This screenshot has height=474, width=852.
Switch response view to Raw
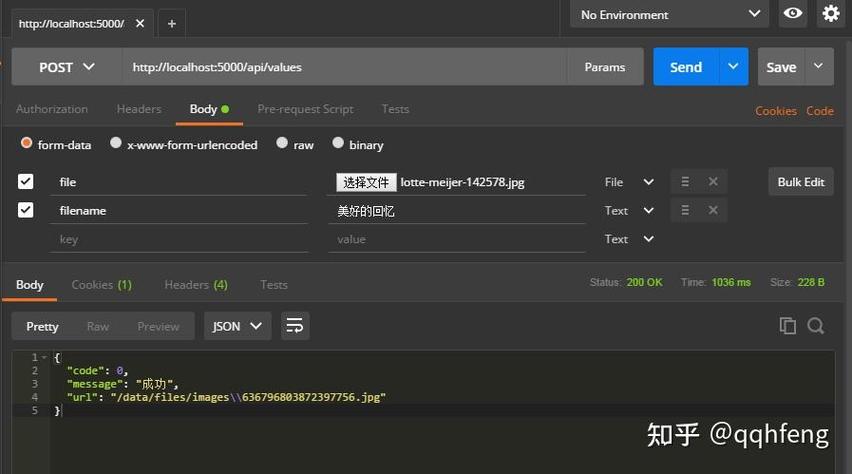pos(98,326)
